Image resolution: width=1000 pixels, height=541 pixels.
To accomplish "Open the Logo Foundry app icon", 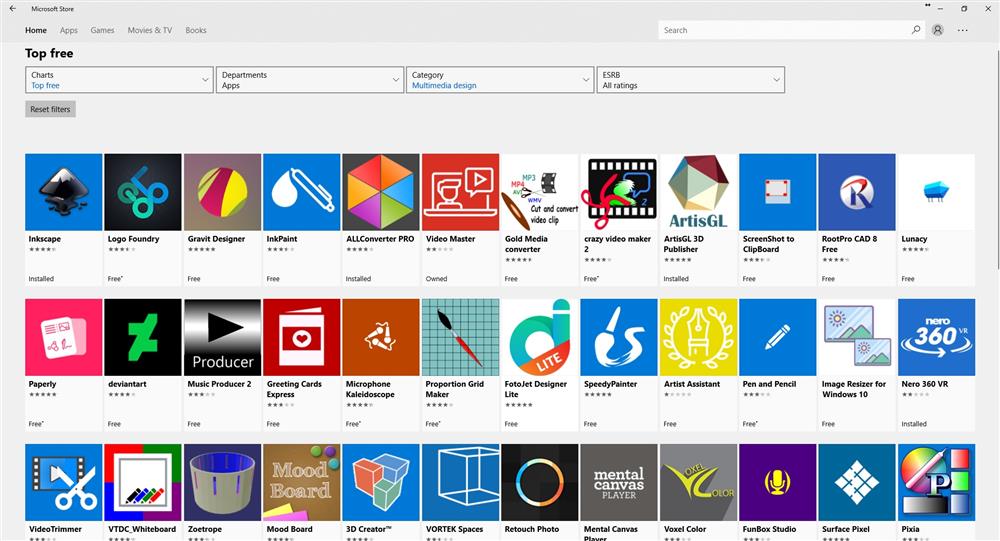I will tap(143, 192).
